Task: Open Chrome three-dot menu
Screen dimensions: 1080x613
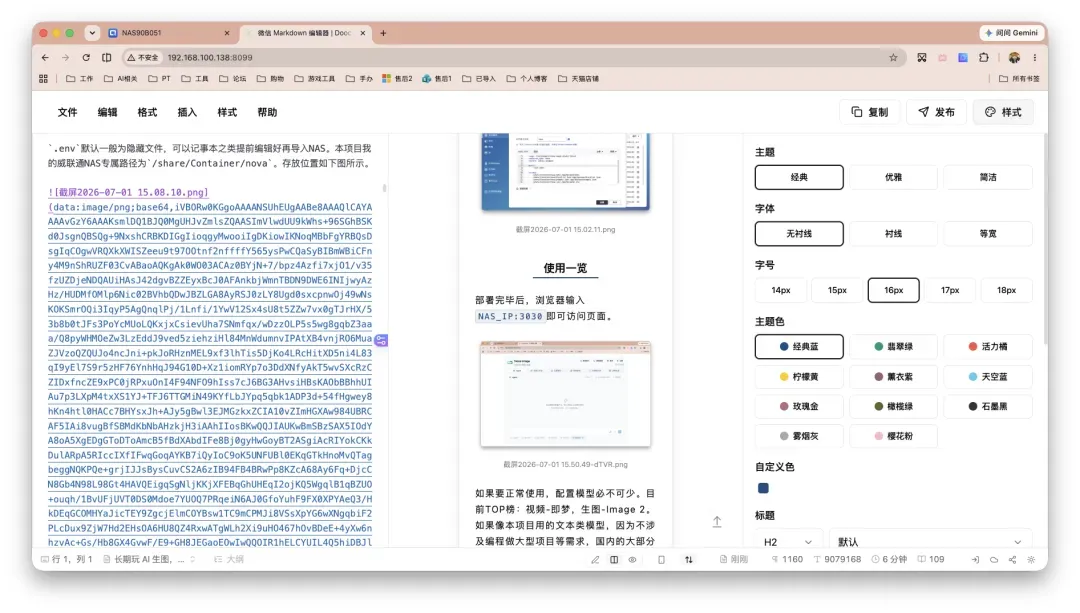Action: [x=1035, y=58]
